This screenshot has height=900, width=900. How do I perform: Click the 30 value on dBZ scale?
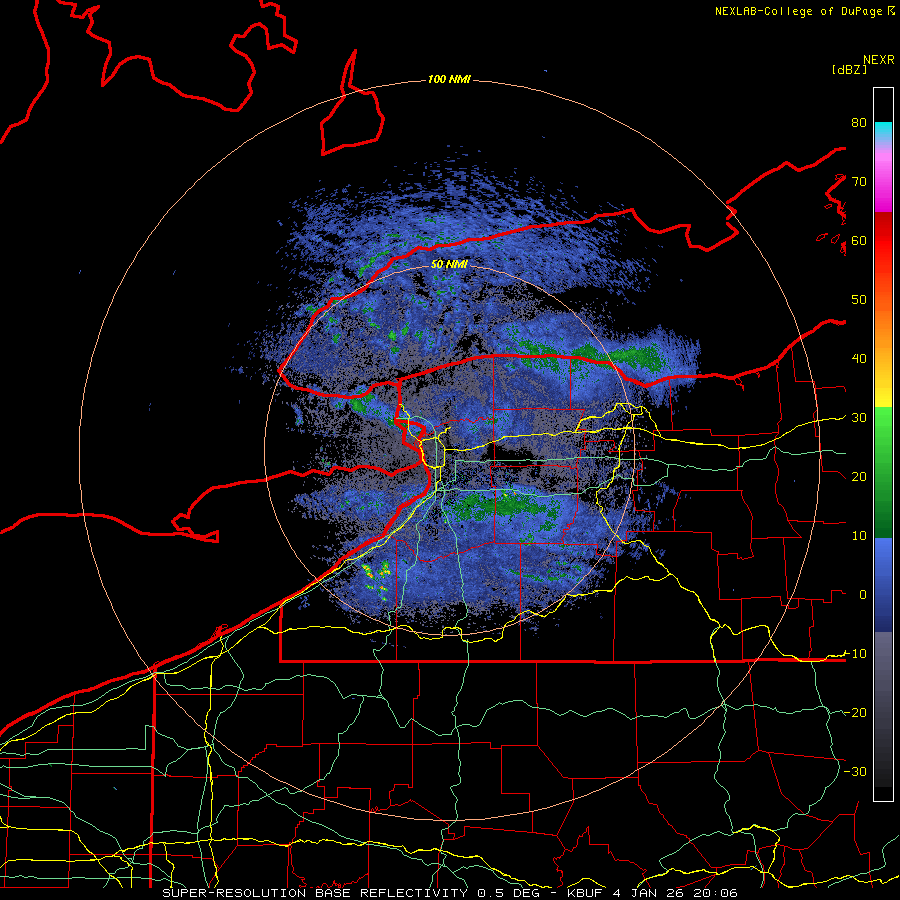pyautogui.click(x=859, y=418)
